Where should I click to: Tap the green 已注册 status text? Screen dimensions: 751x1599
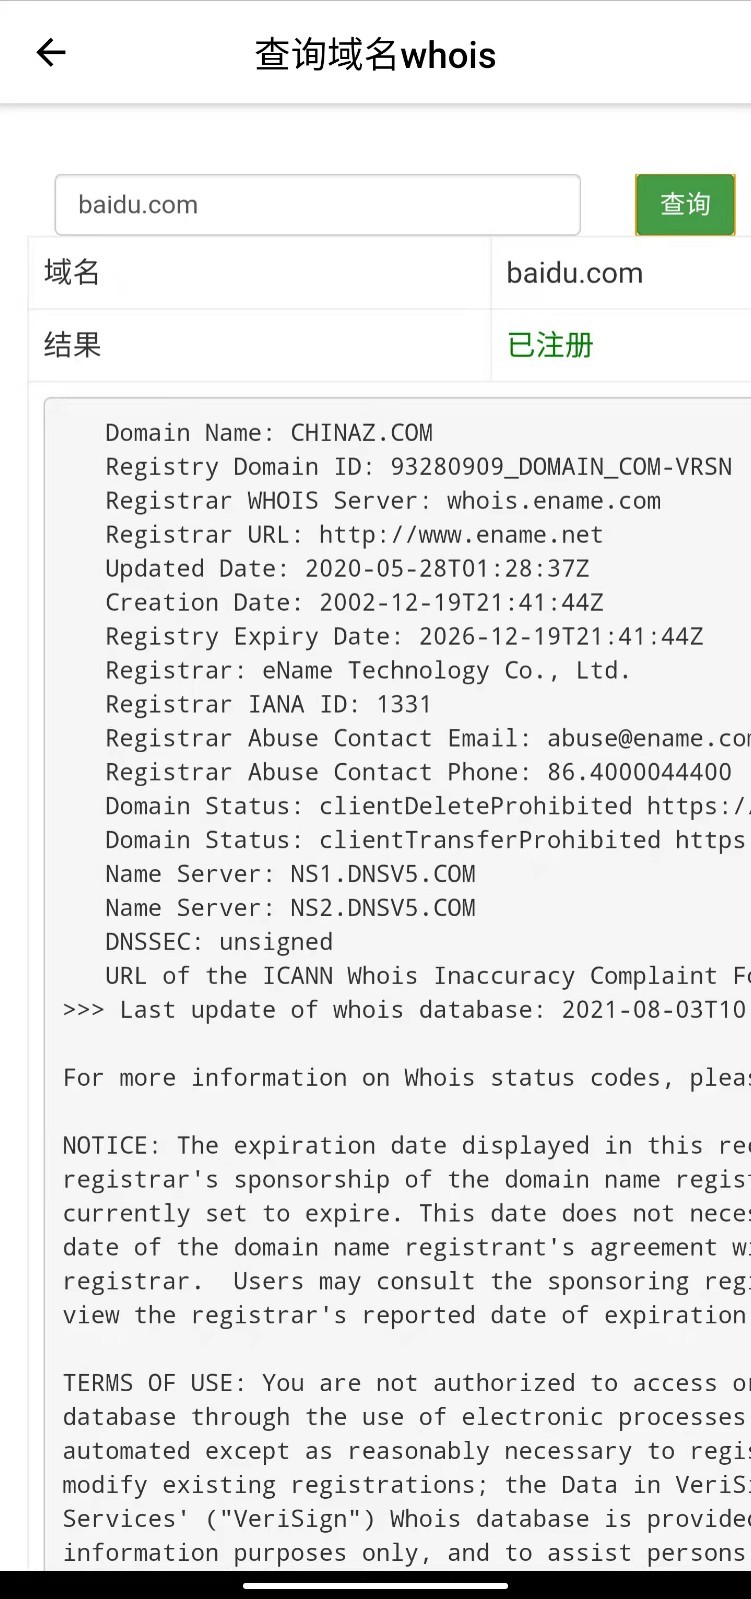550,345
